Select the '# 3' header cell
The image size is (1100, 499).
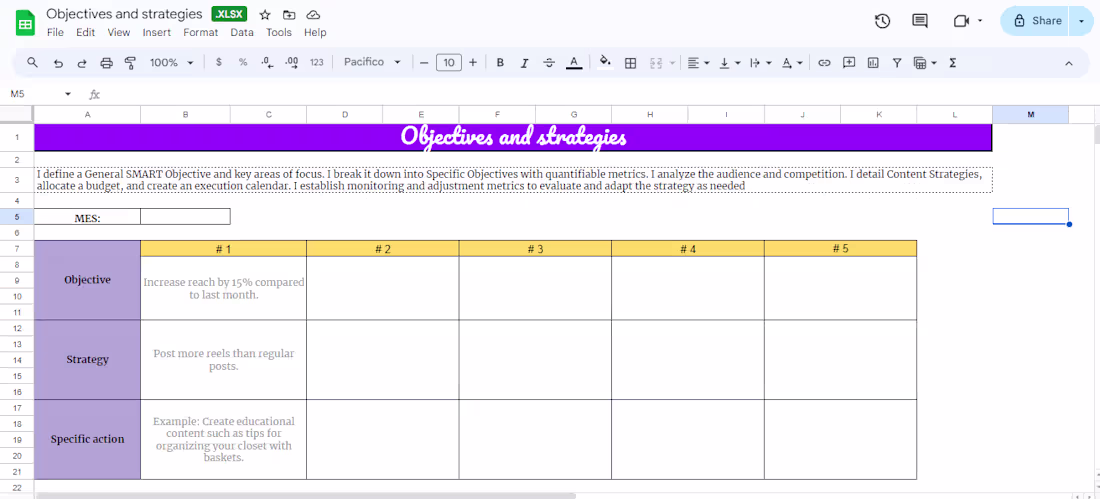coord(535,248)
